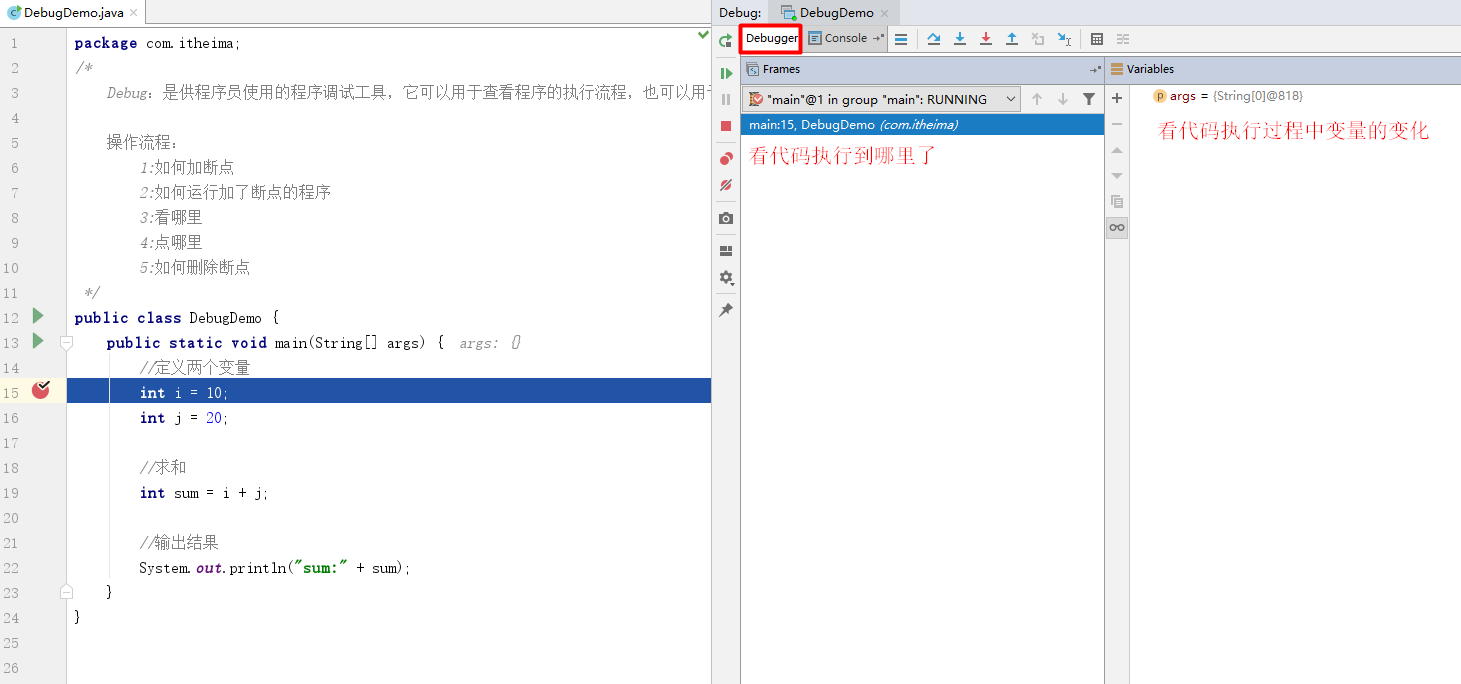
Task: Click the Frames panel hide arrow
Action: coord(1095,69)
